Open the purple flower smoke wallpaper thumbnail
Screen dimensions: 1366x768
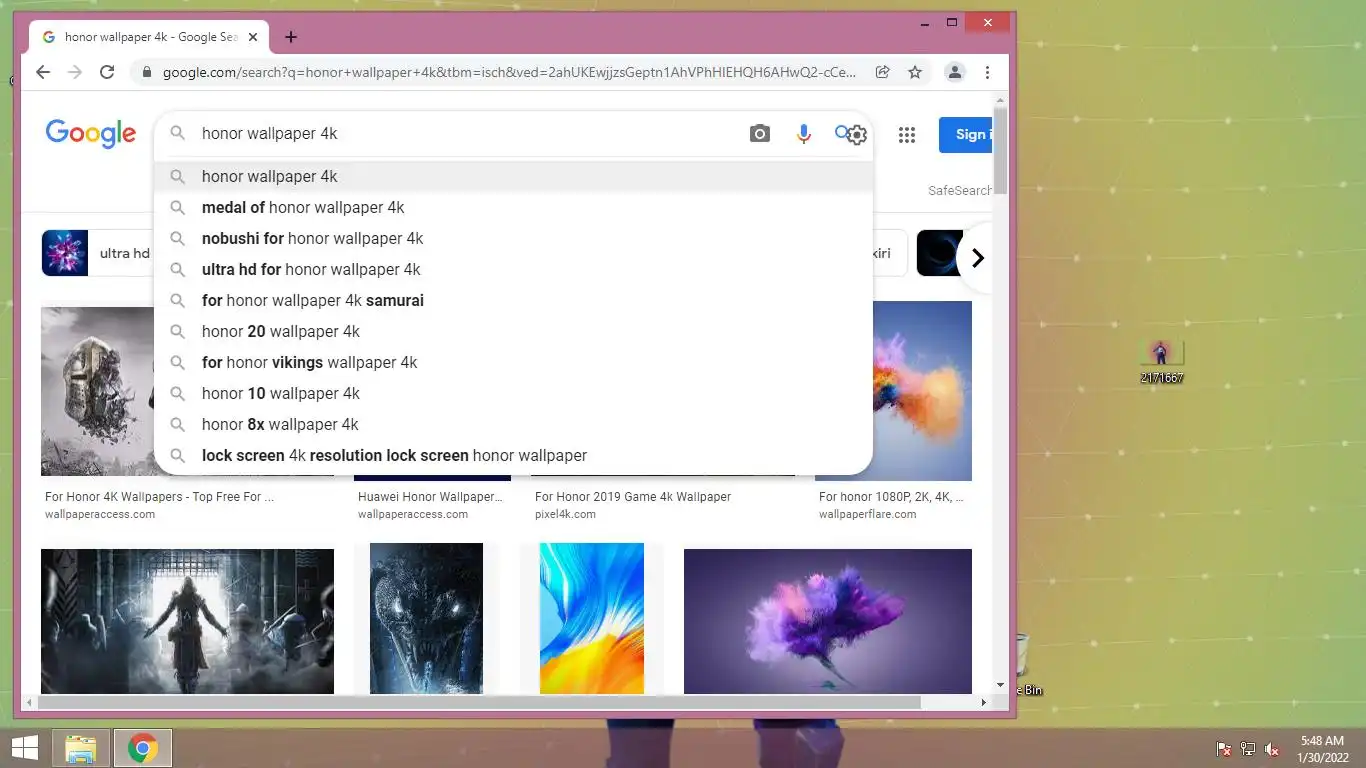coord(828,621)
